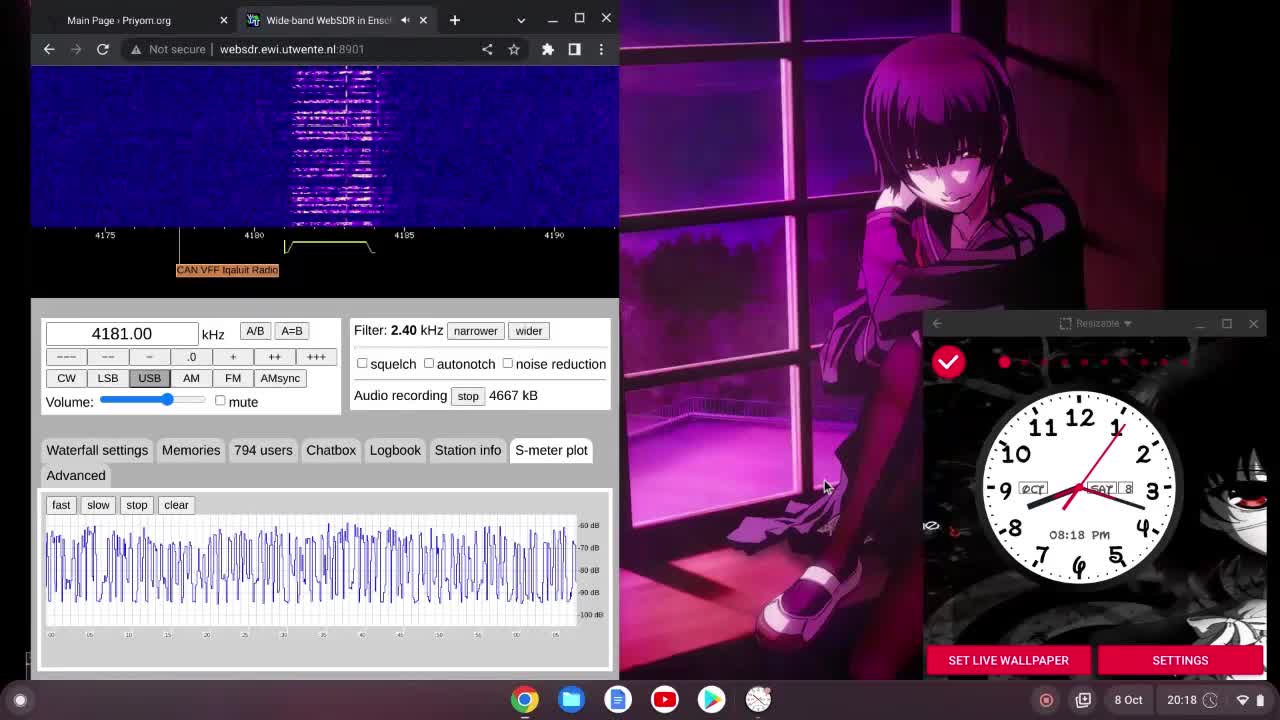Step frequency up with the +++ button
Screen dimensions: 1280x720
(x=316, y=357)
